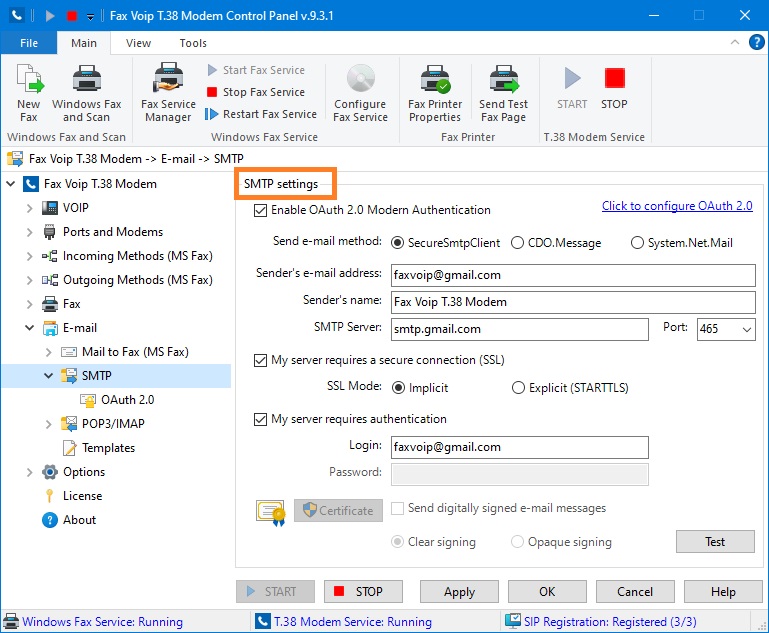Expand Incoming Methods (MS Fax) node
Viewport: 769px width, 633px height.
(30, 256)
